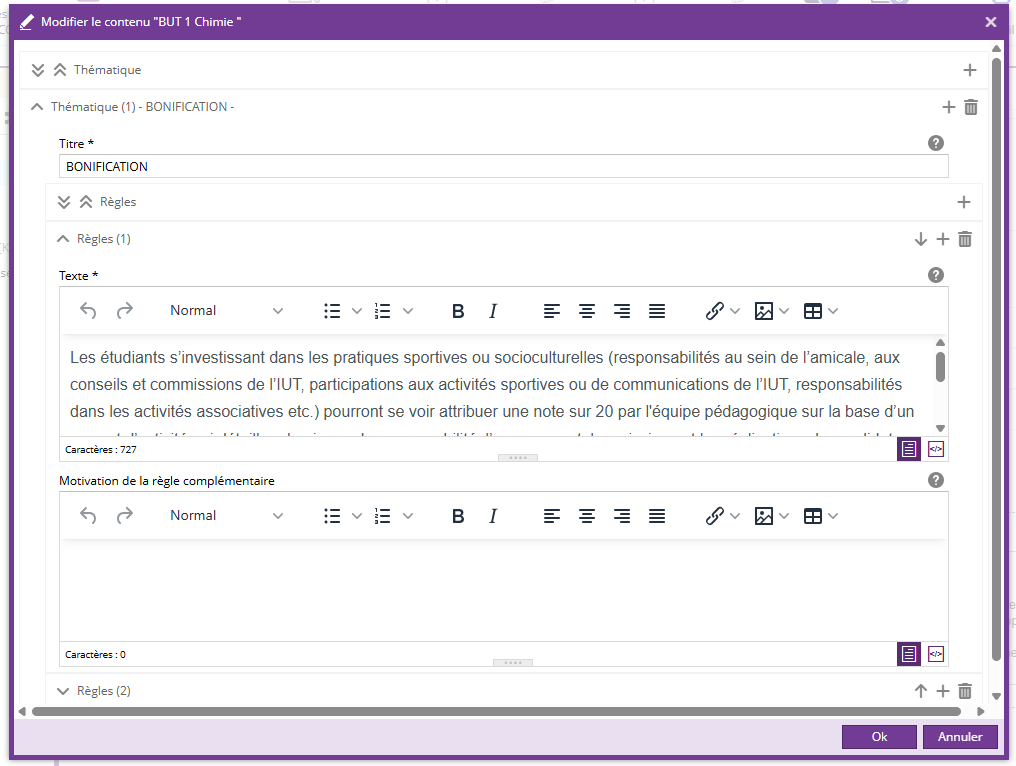1016x766 pixels.
Task: Switch Texte editor to source code view
Action: [x=936, y=449]
